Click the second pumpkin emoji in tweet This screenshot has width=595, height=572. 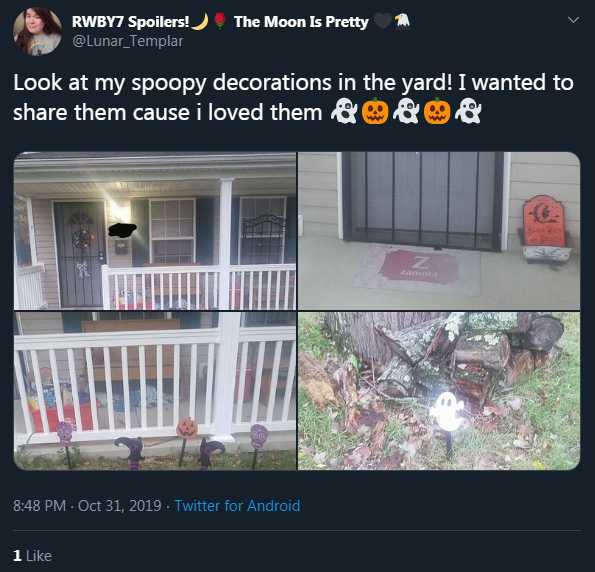437,111
